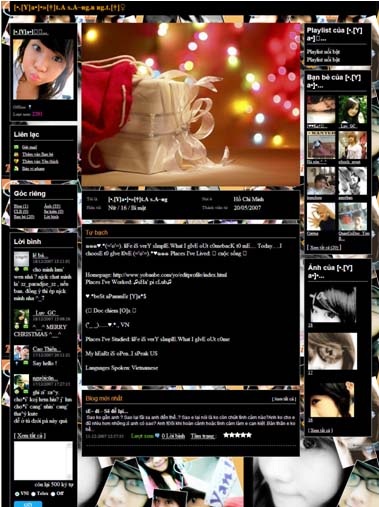This screenshot has height=507, width=379.
Task: Click the profile name link above the avatar
Action: (30, 32)
